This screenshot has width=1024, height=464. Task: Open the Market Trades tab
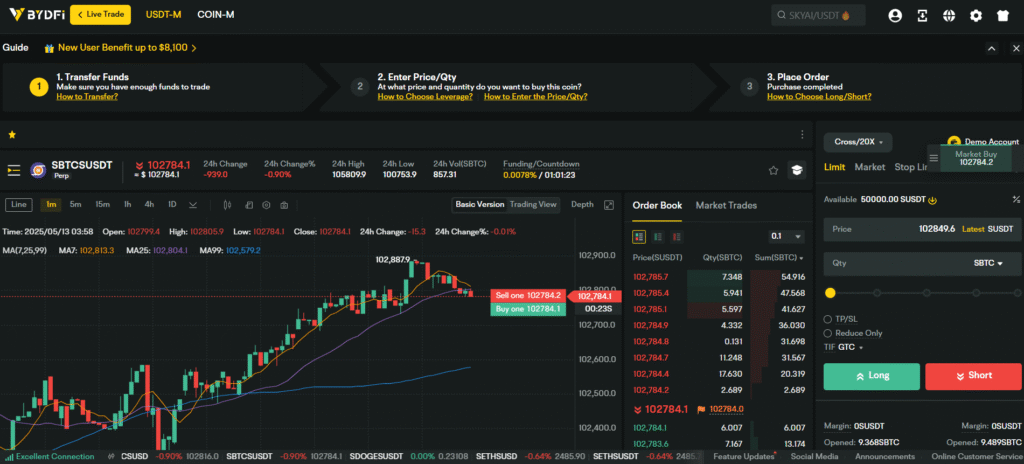click(726, 205)
